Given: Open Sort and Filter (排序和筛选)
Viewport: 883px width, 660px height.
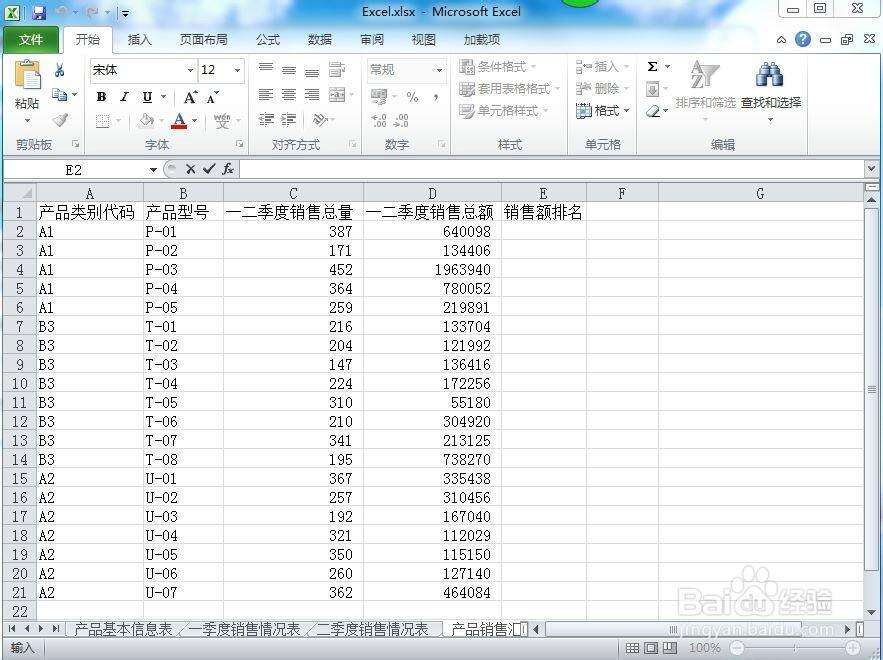Looking at the screenshot, I should pos(705,89).
